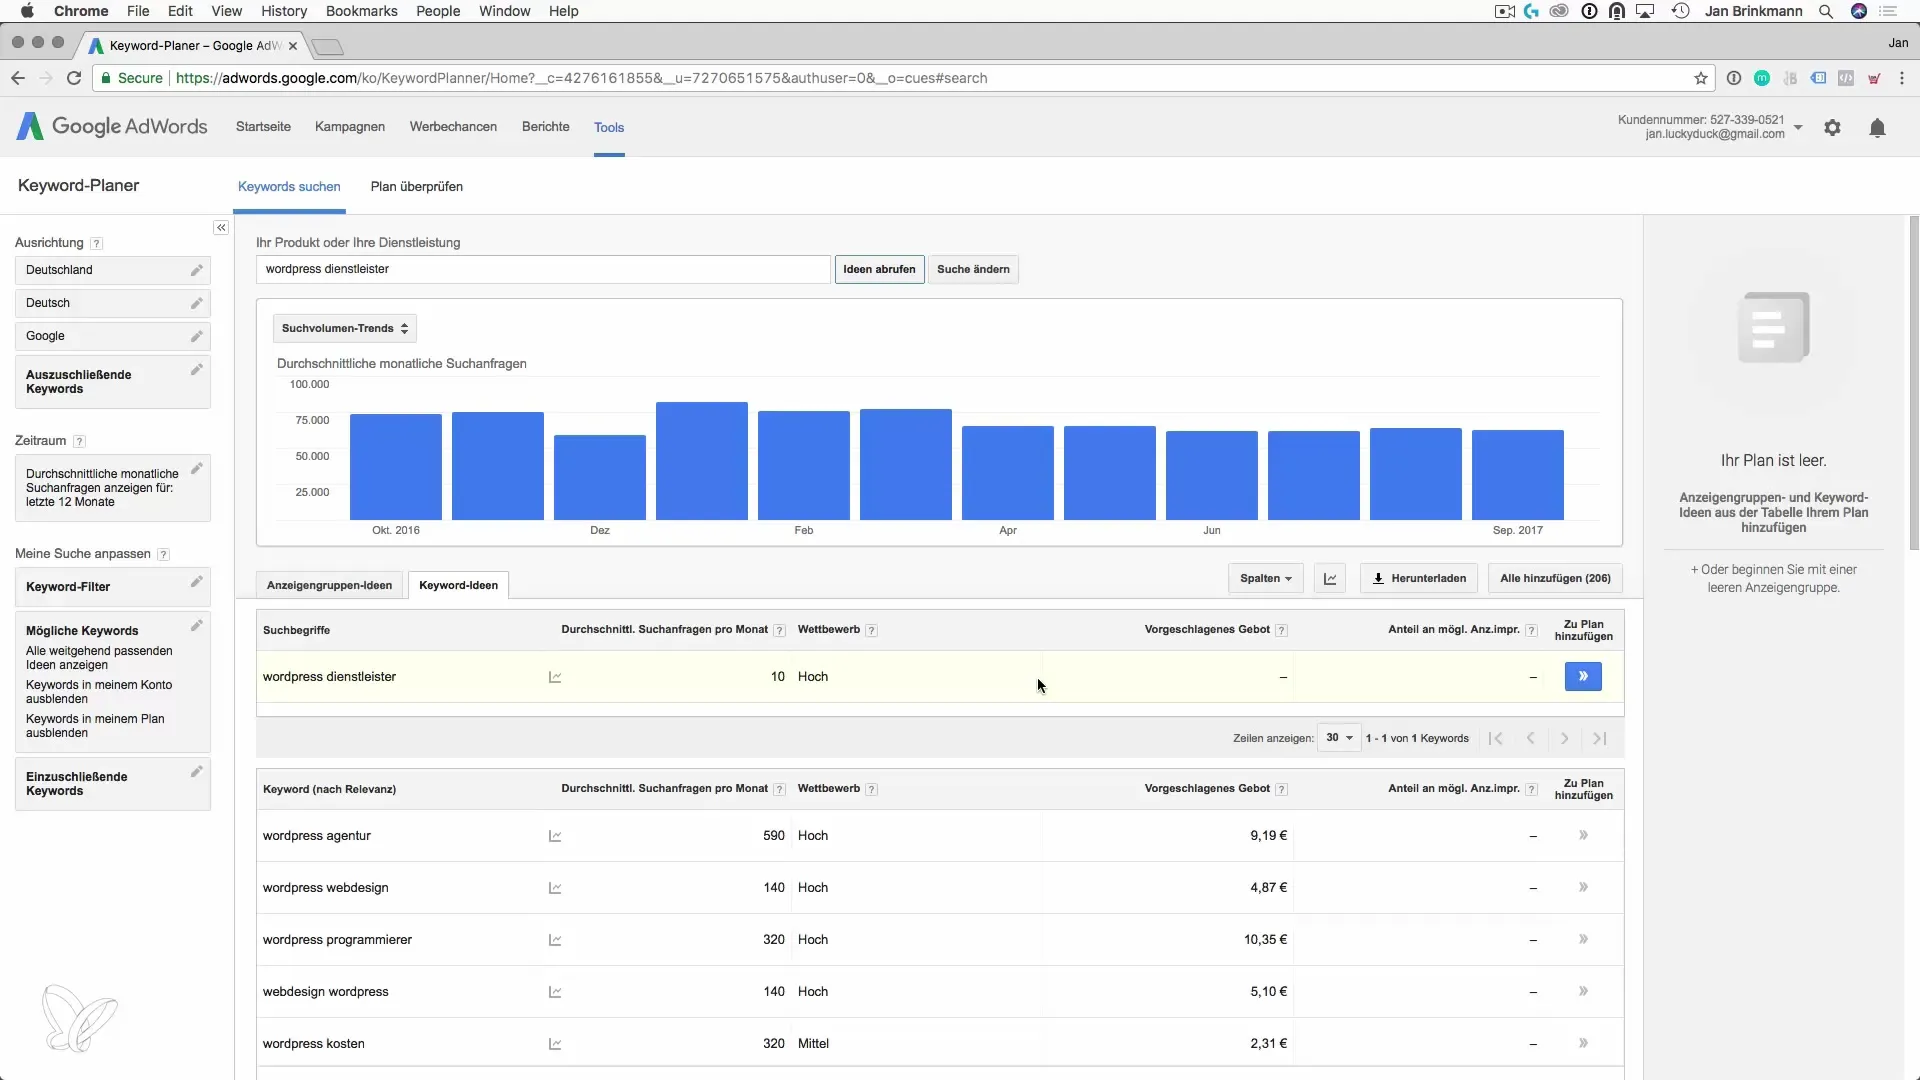Open help for Wettbewerb column in Suchbegriffe table
The width and height of the screenshot is (1920, 1080).
[x=871, y=631]
